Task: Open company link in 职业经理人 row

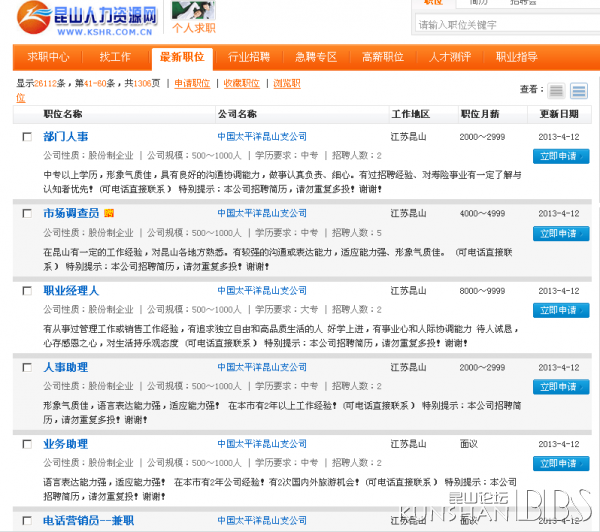Action: [262, 291]
